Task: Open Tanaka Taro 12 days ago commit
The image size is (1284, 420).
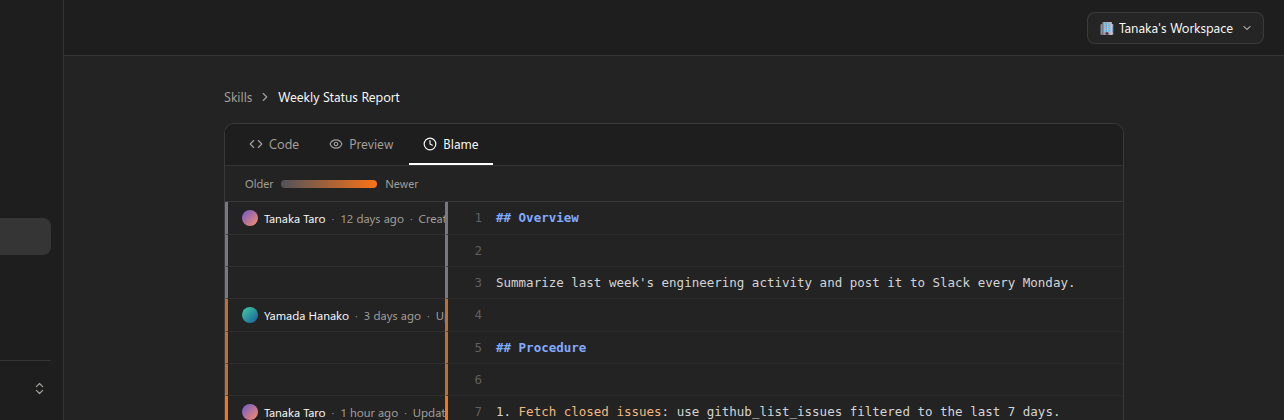Action: point(336,218)
